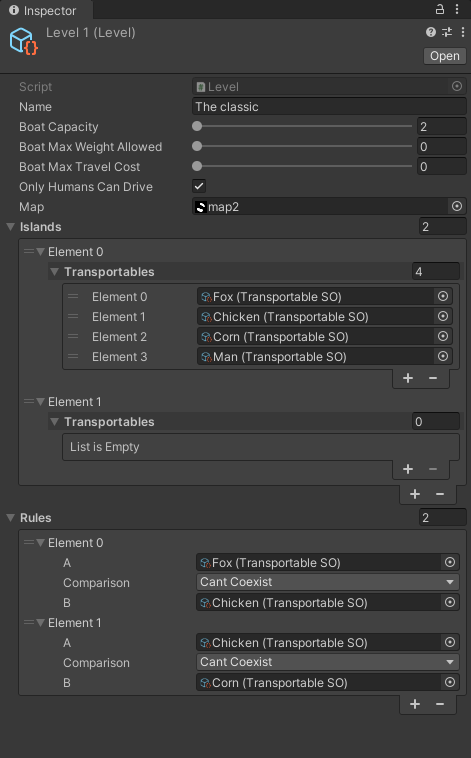The height and width of the screenshot is (758, 471).
Task: Open object picker for Man transportable element
Action: click(442, 356)
